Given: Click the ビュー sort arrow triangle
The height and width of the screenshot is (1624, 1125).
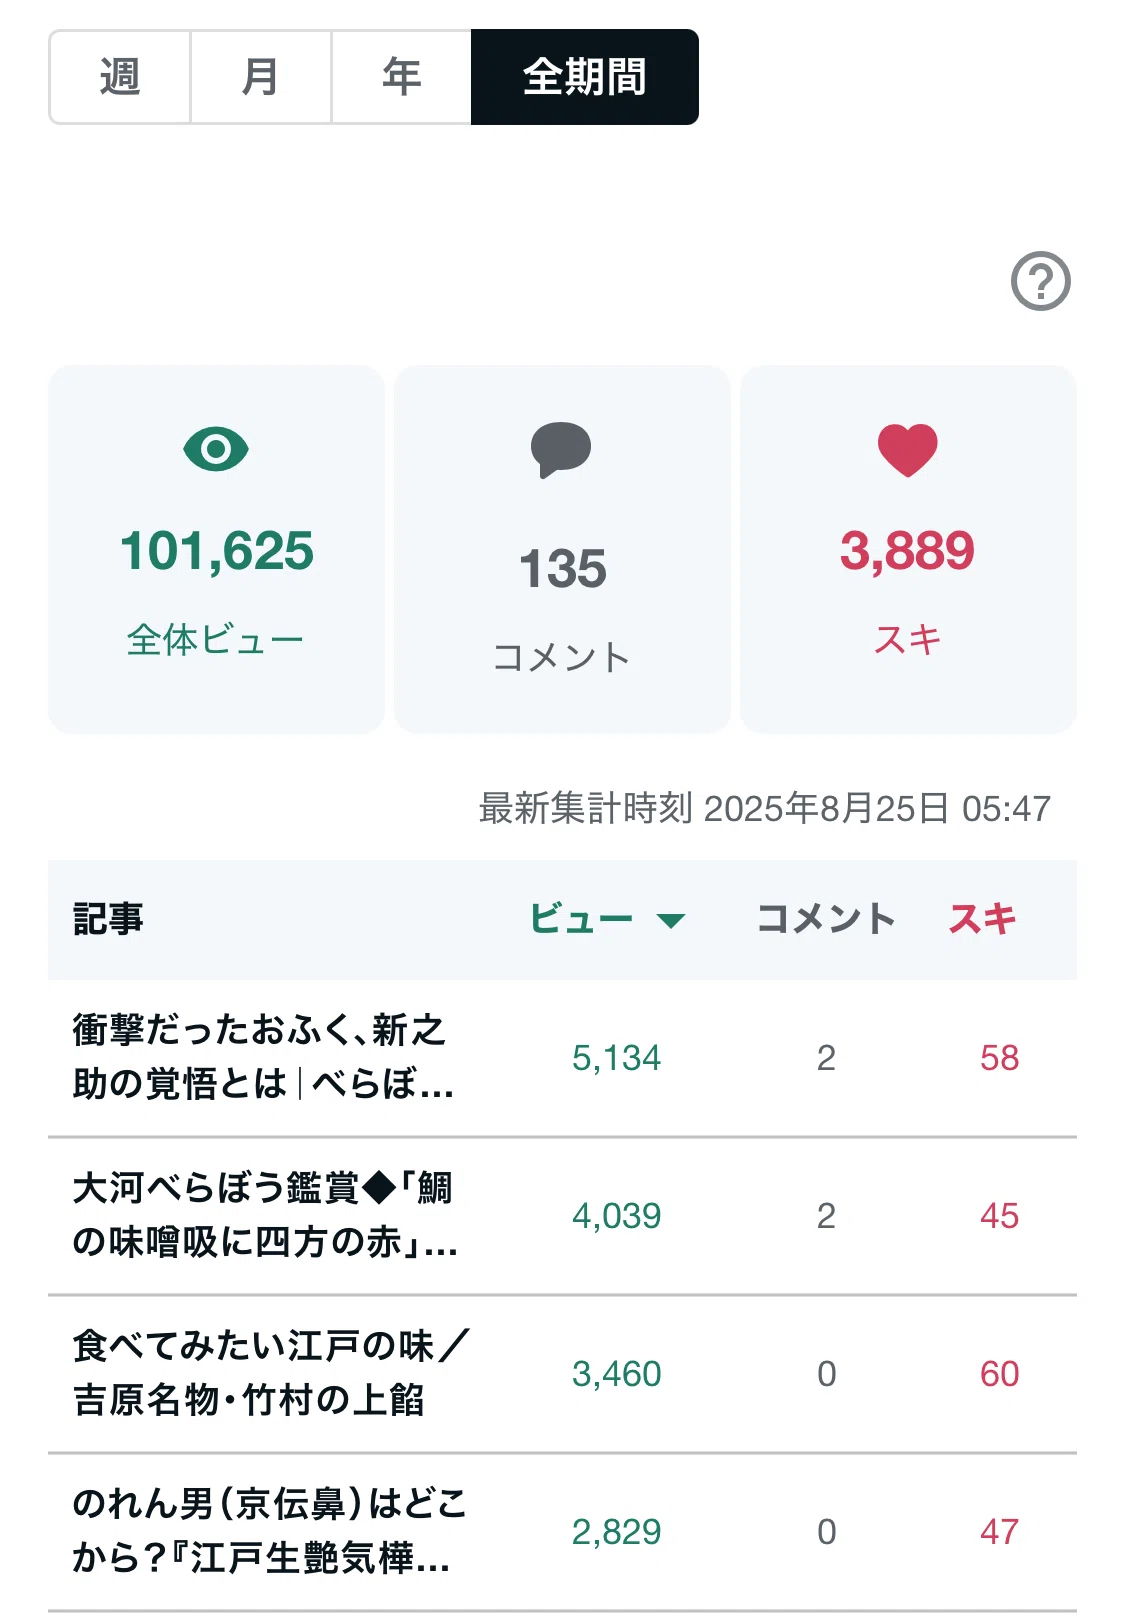Looking at the screenshot, I should 671,920.
